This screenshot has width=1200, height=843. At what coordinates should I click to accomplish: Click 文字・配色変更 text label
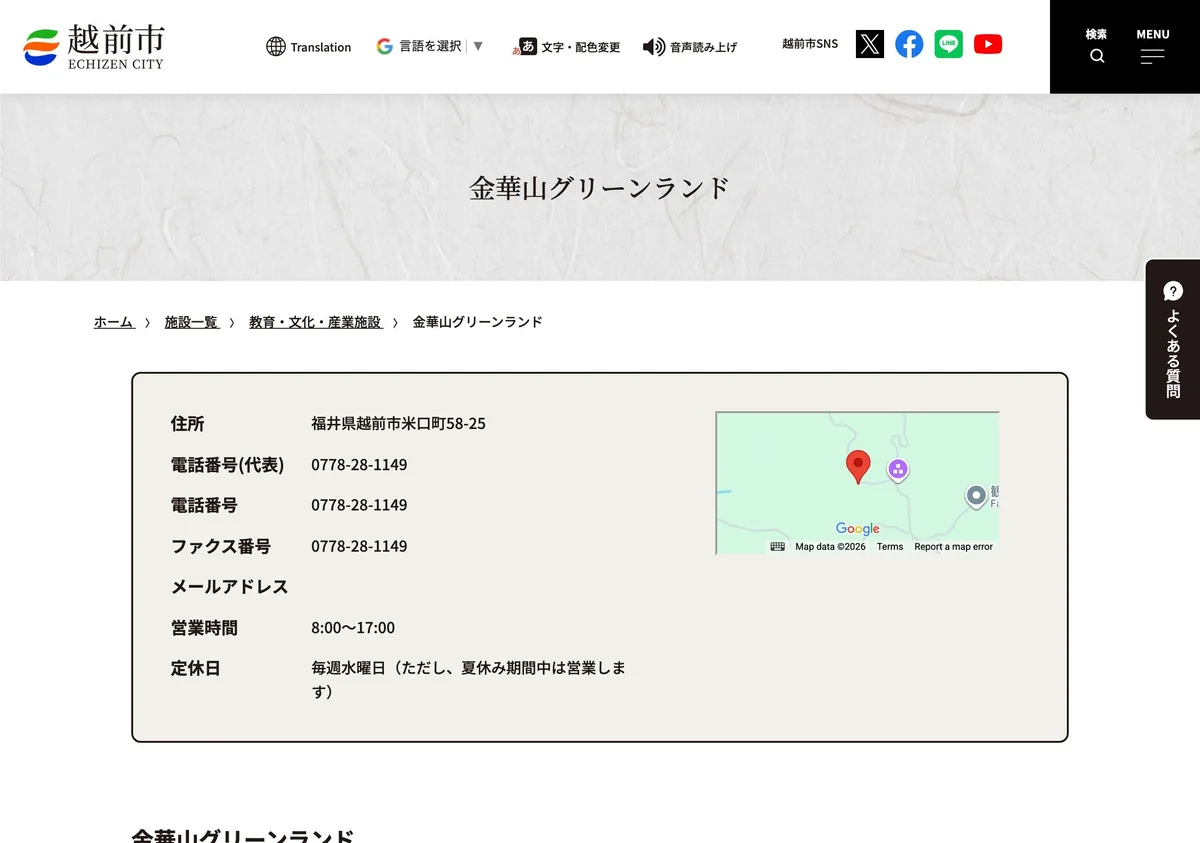[x=581, y=47]
